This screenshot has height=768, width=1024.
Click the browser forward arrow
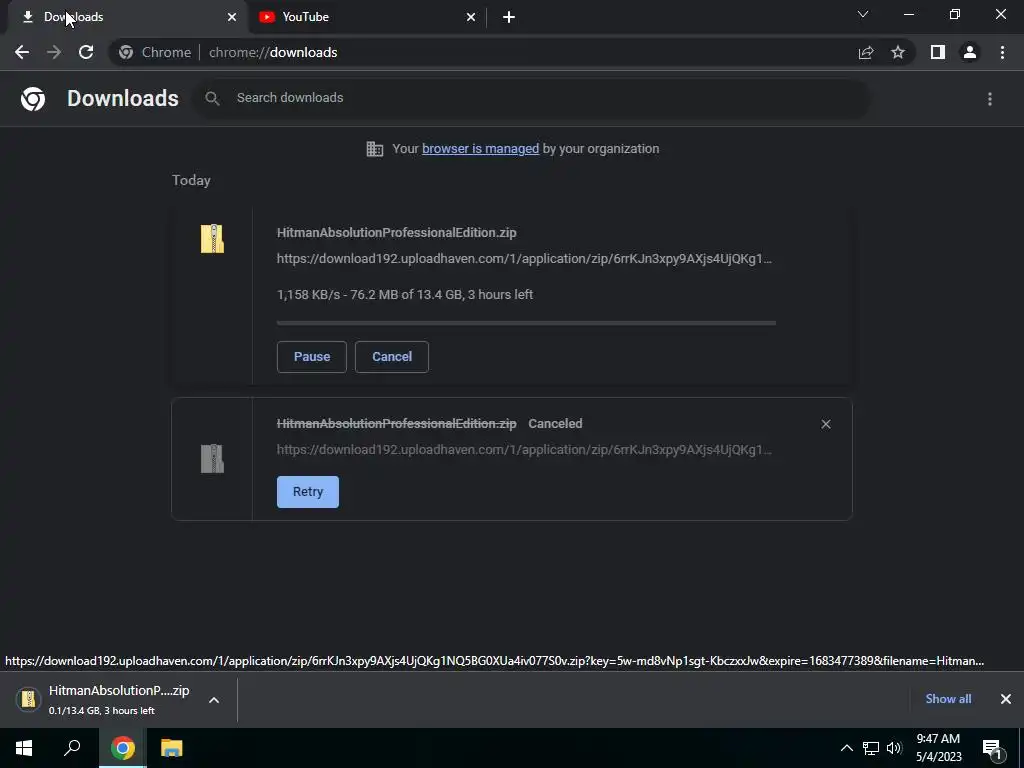[x=54, y=52]
